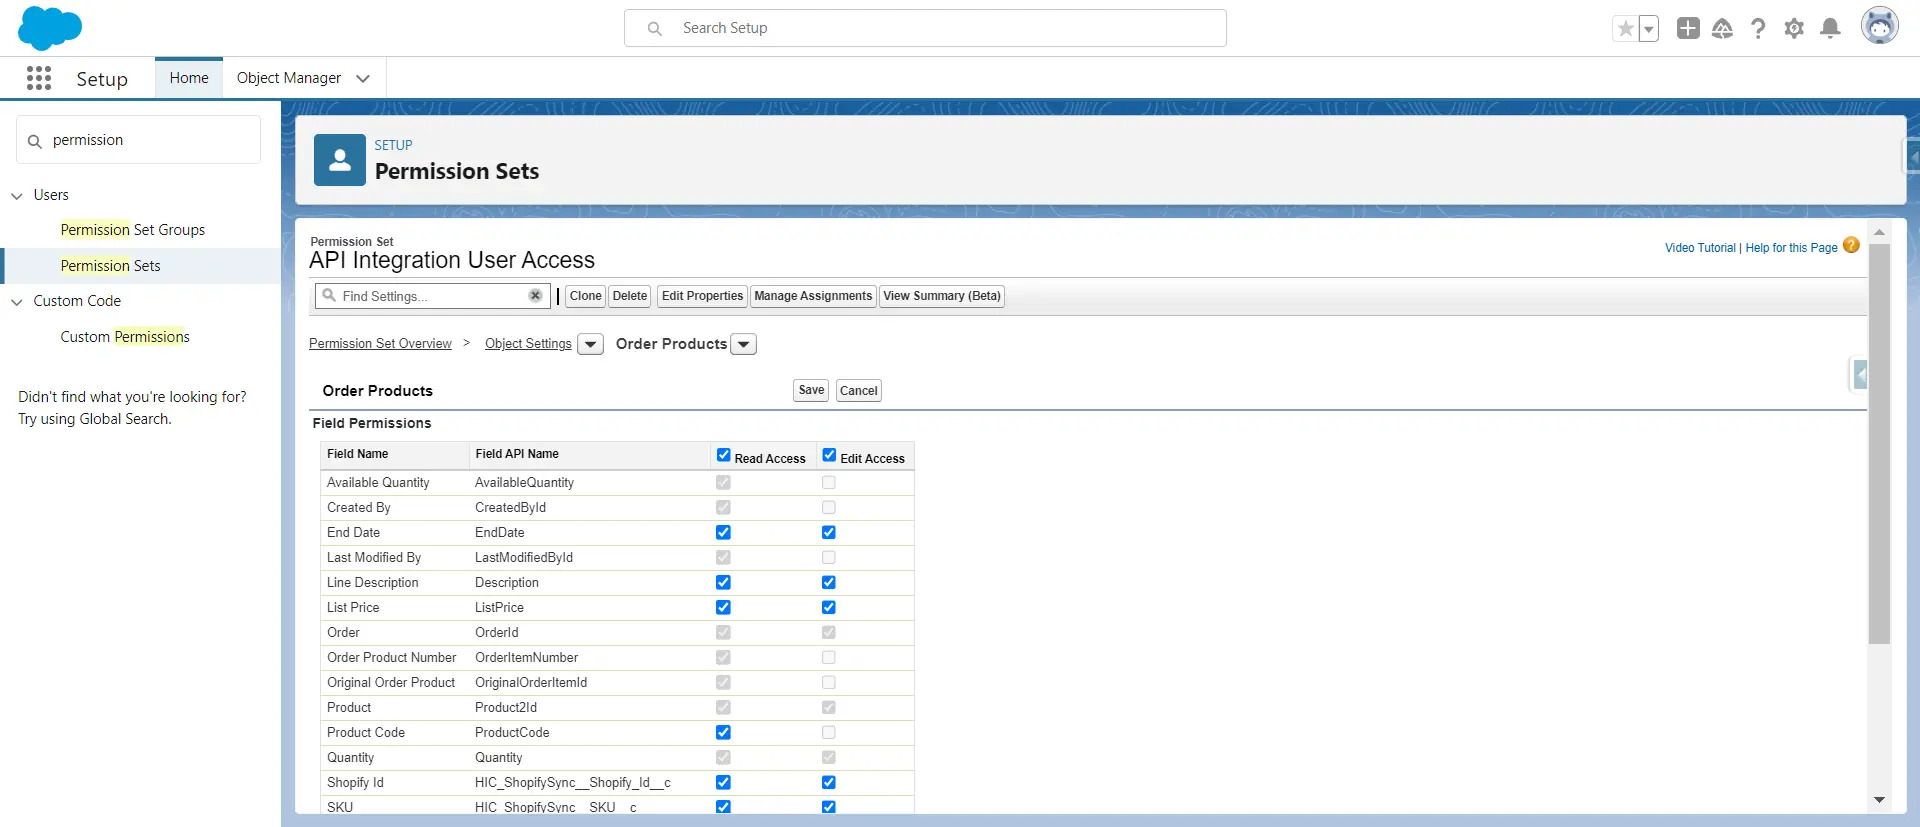Open the Order Products dropdown arrow
The image size is (1920, 827).
(744, 345)
